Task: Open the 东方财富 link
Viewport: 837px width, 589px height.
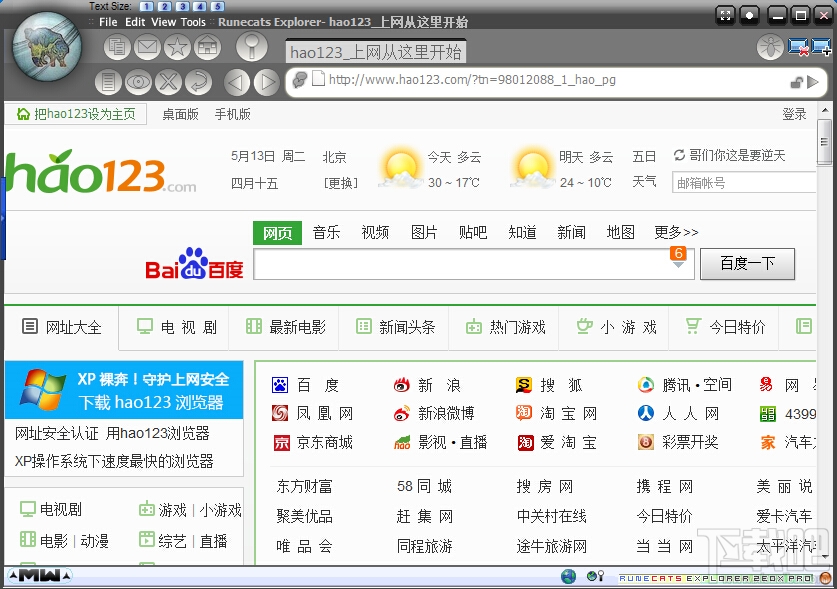Action: click(304, 486)
